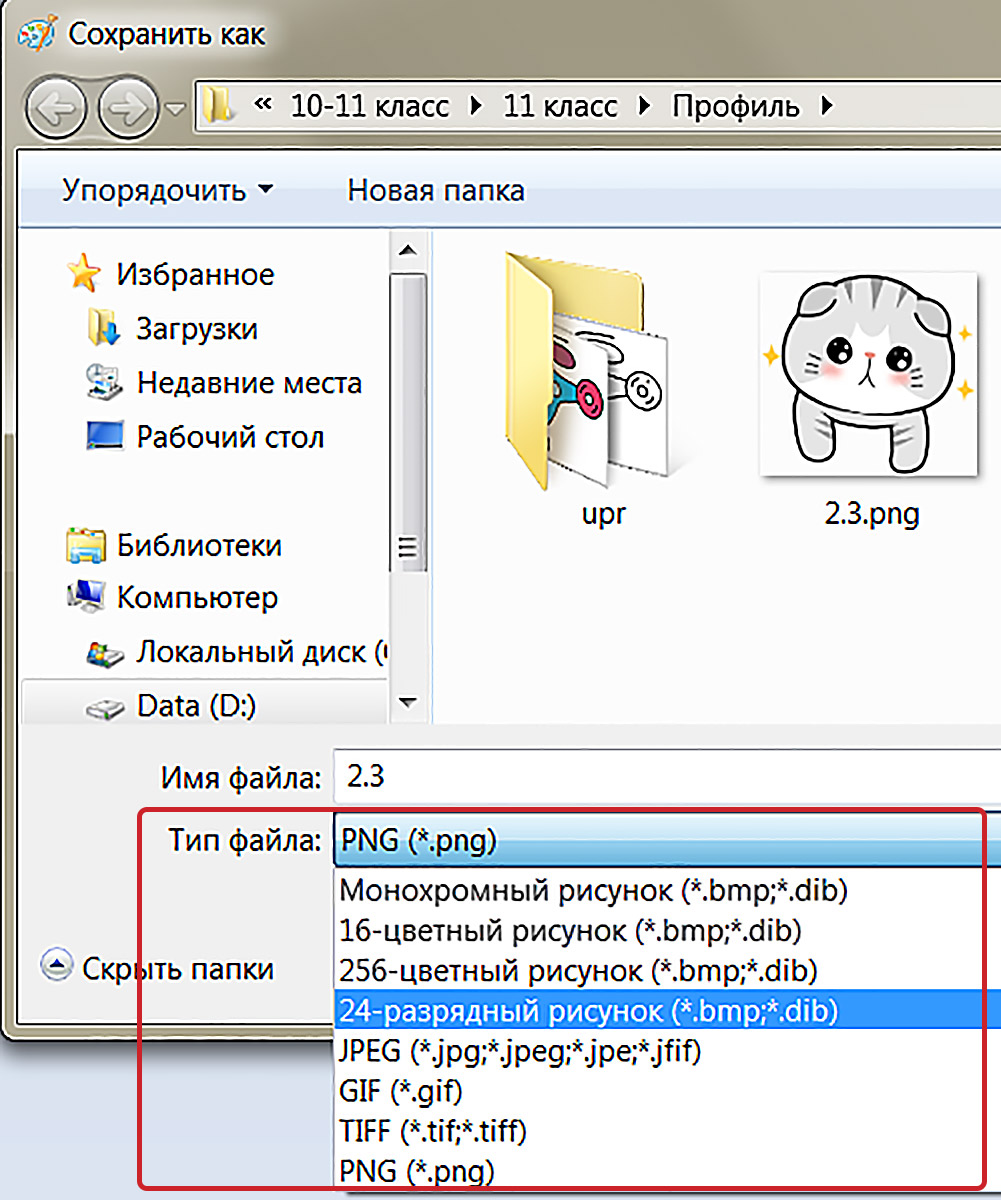The width and height of the screenshot is (1001, 1200).
Task: Open the recent locations arrow beside Forward
Action: [176, 108]
